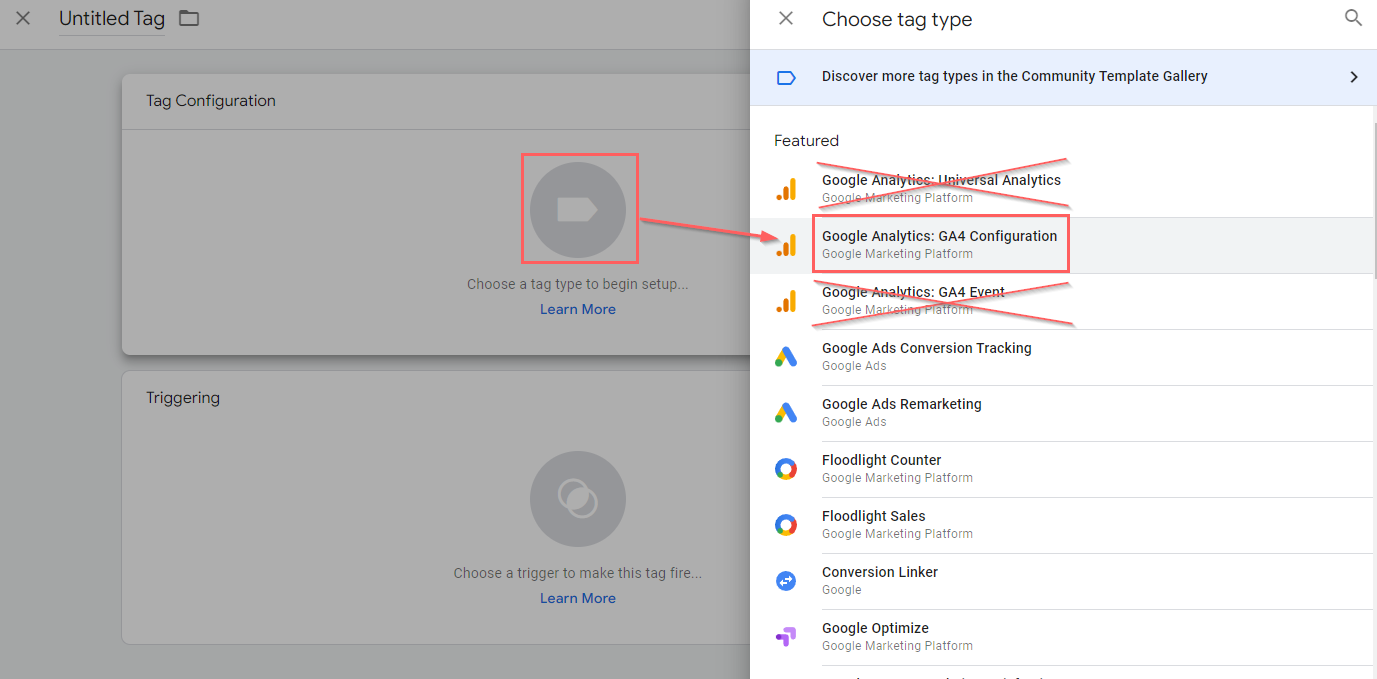
Task: Click the Conversion Linker blue icon
Action: pos(786,581)
